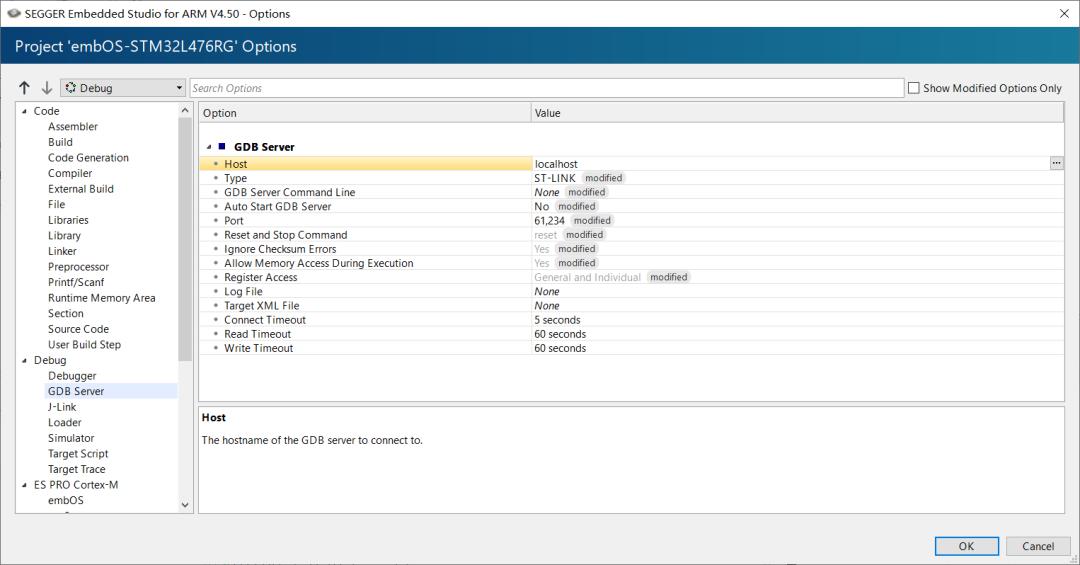This screenshot has width=1080, height=565.
Task: Select Linker category
Action: tap(62, 251)
